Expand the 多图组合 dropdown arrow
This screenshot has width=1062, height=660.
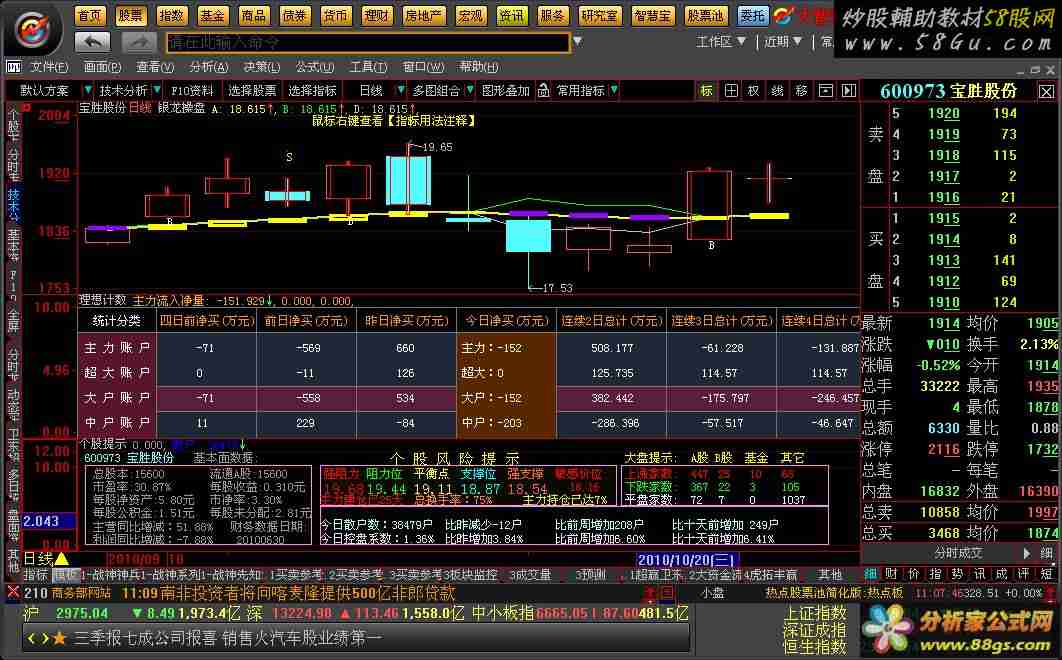coord(469,89)
